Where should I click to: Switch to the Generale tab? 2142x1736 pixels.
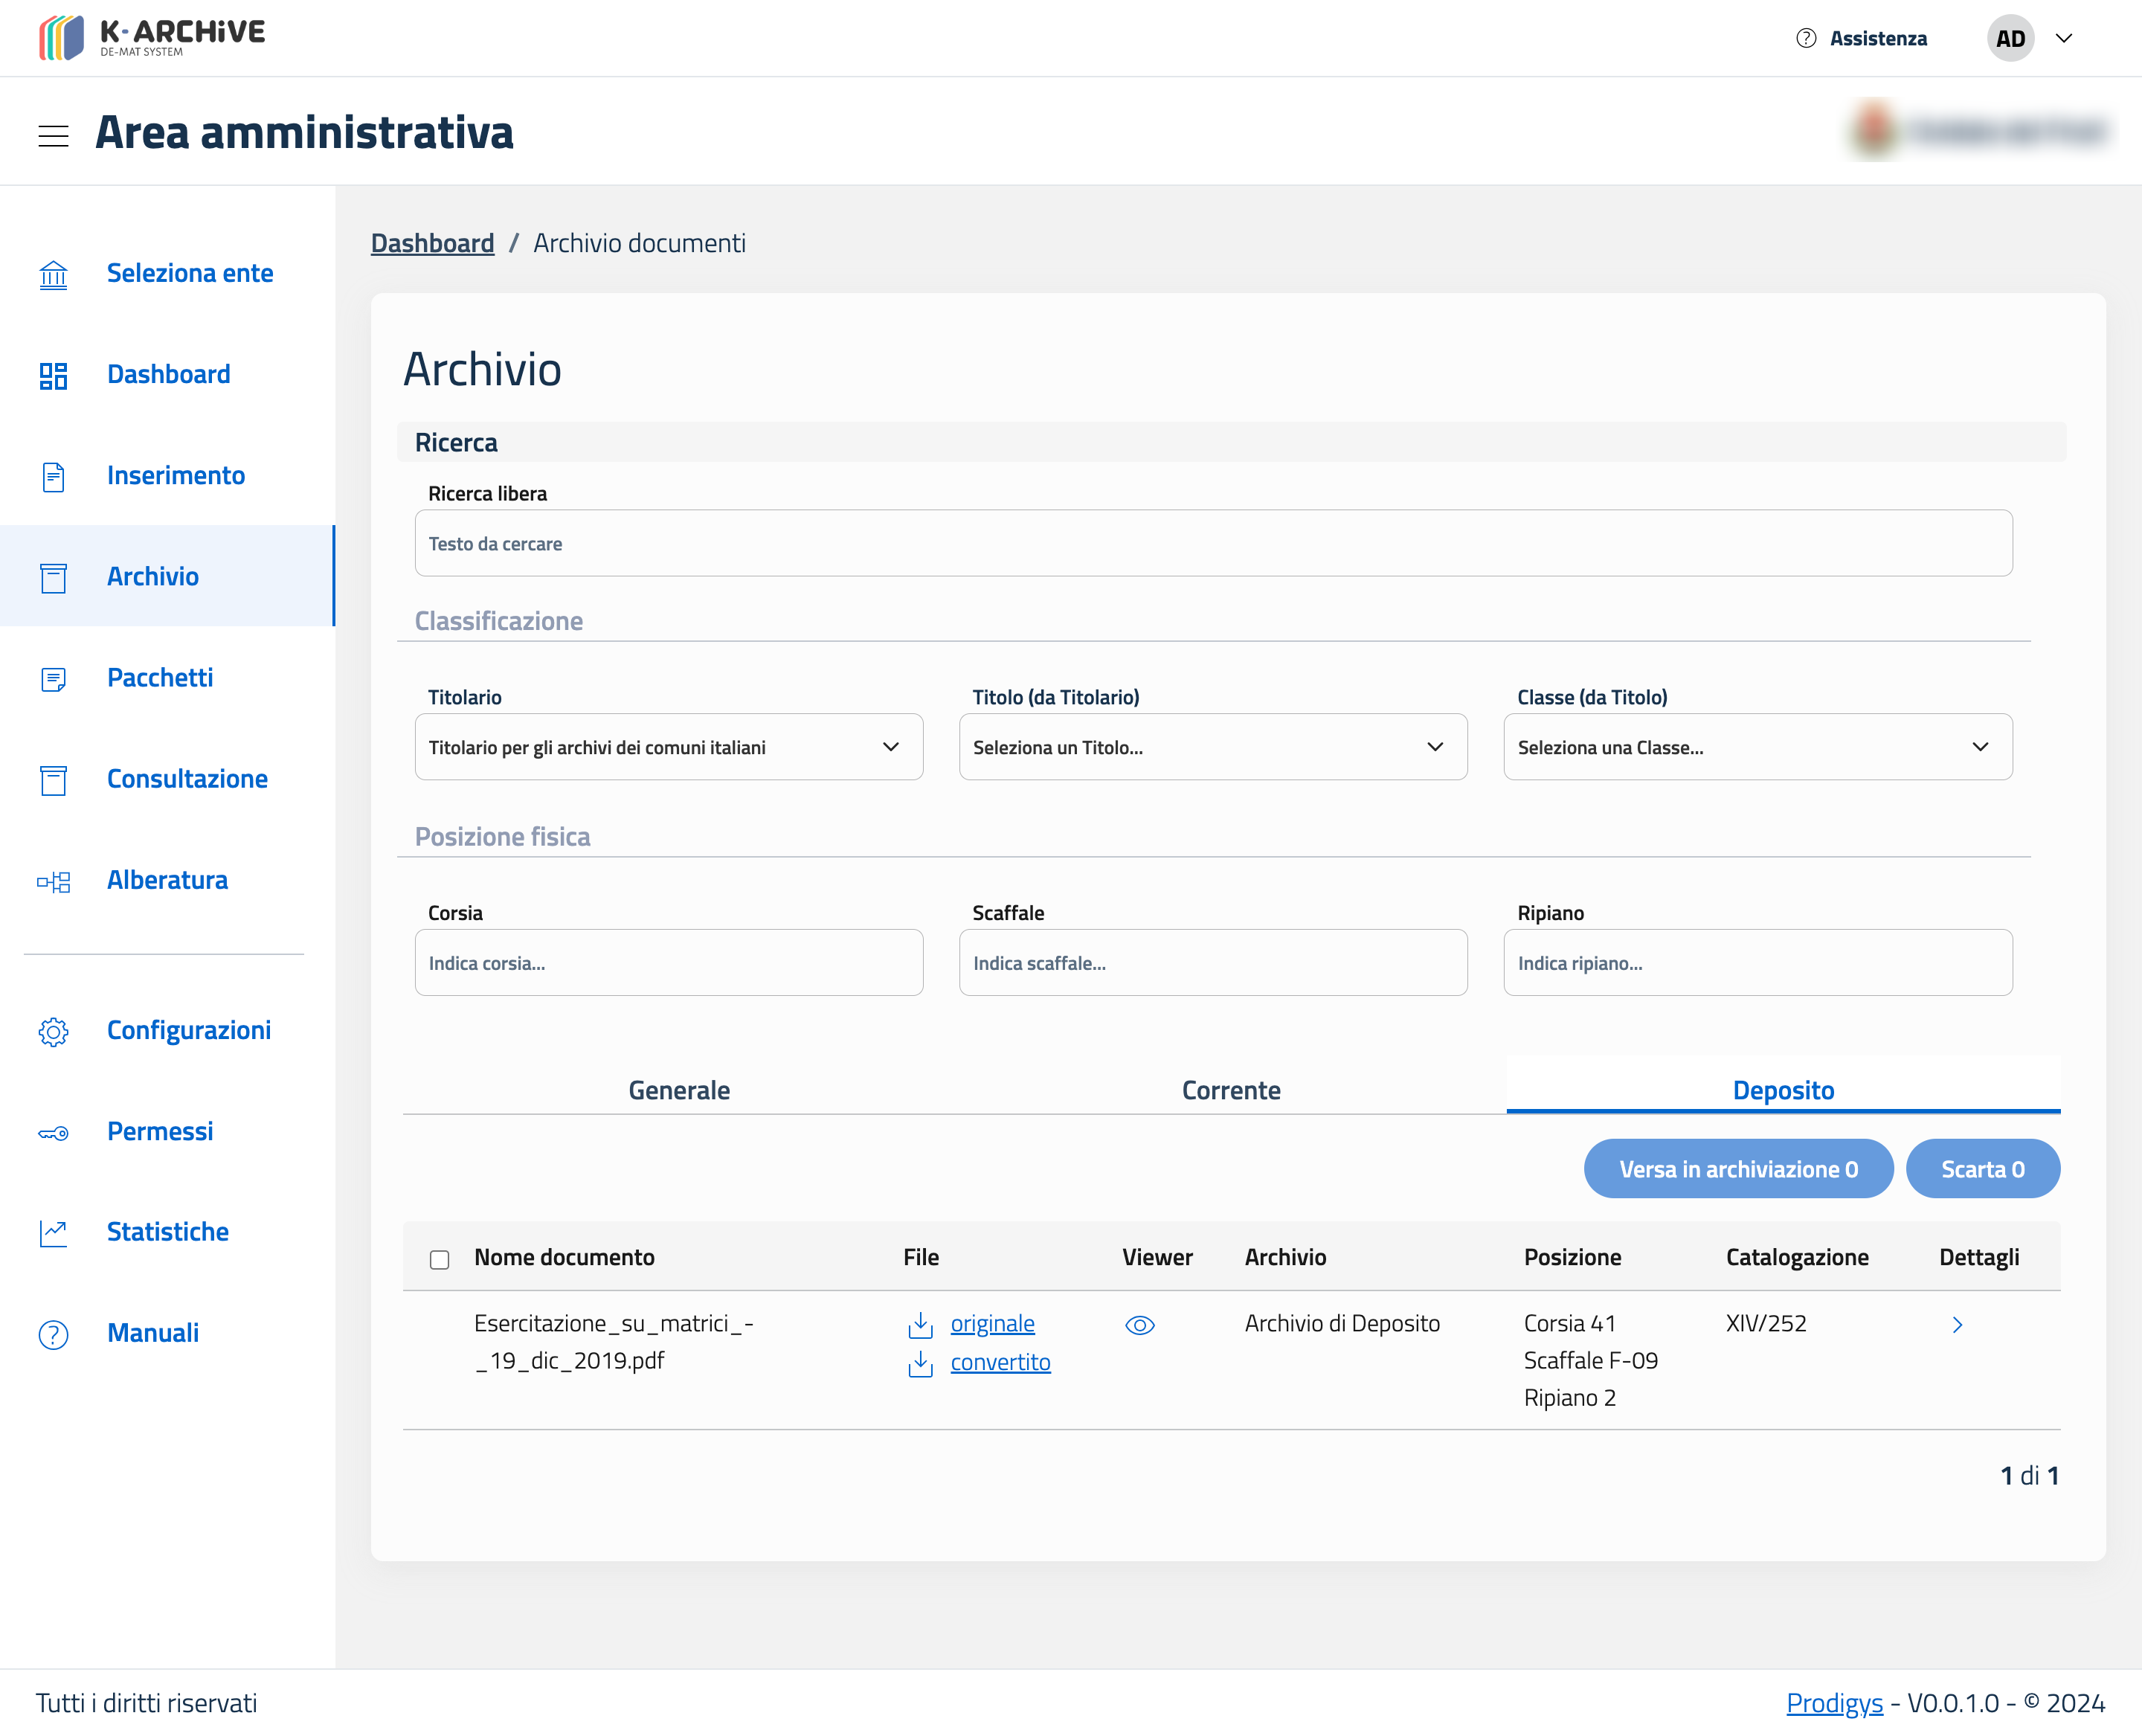coord(679,1090)
